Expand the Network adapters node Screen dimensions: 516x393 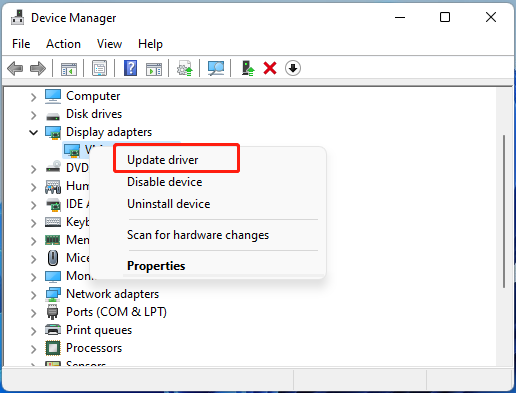click(33, 295)
